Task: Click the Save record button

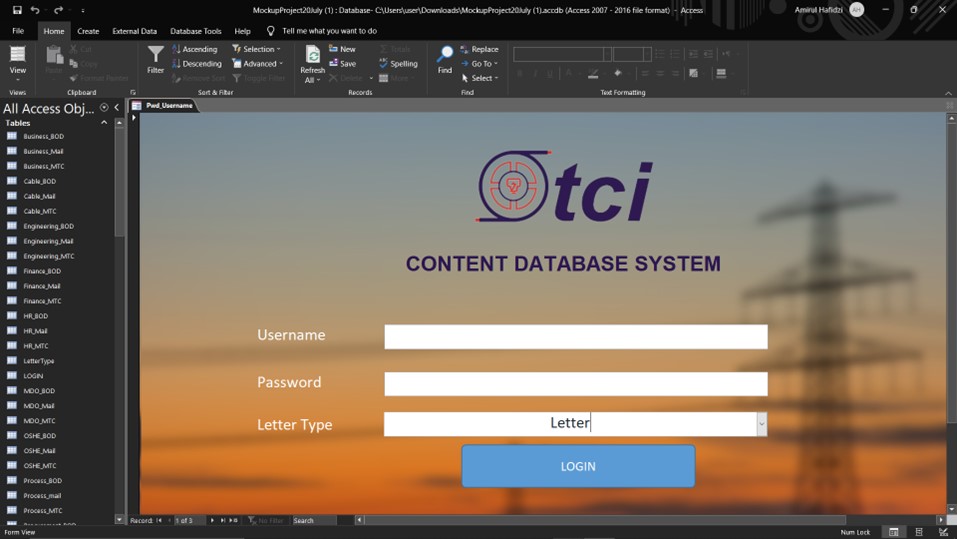Action: (342, 63)
